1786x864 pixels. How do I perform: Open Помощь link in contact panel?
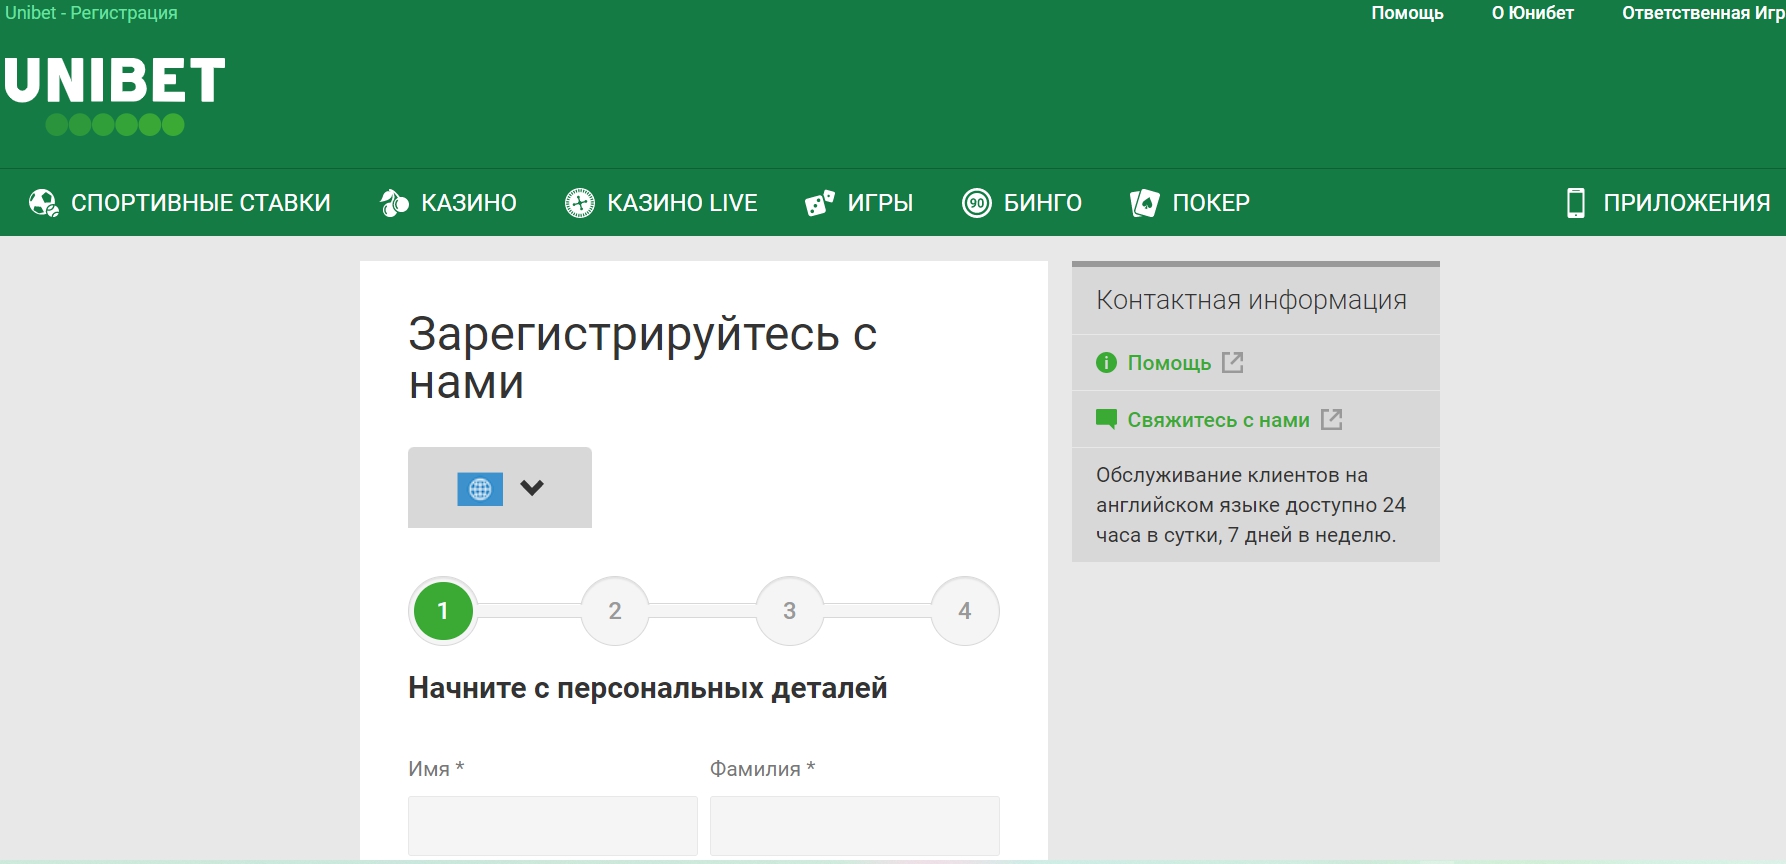1169,363
